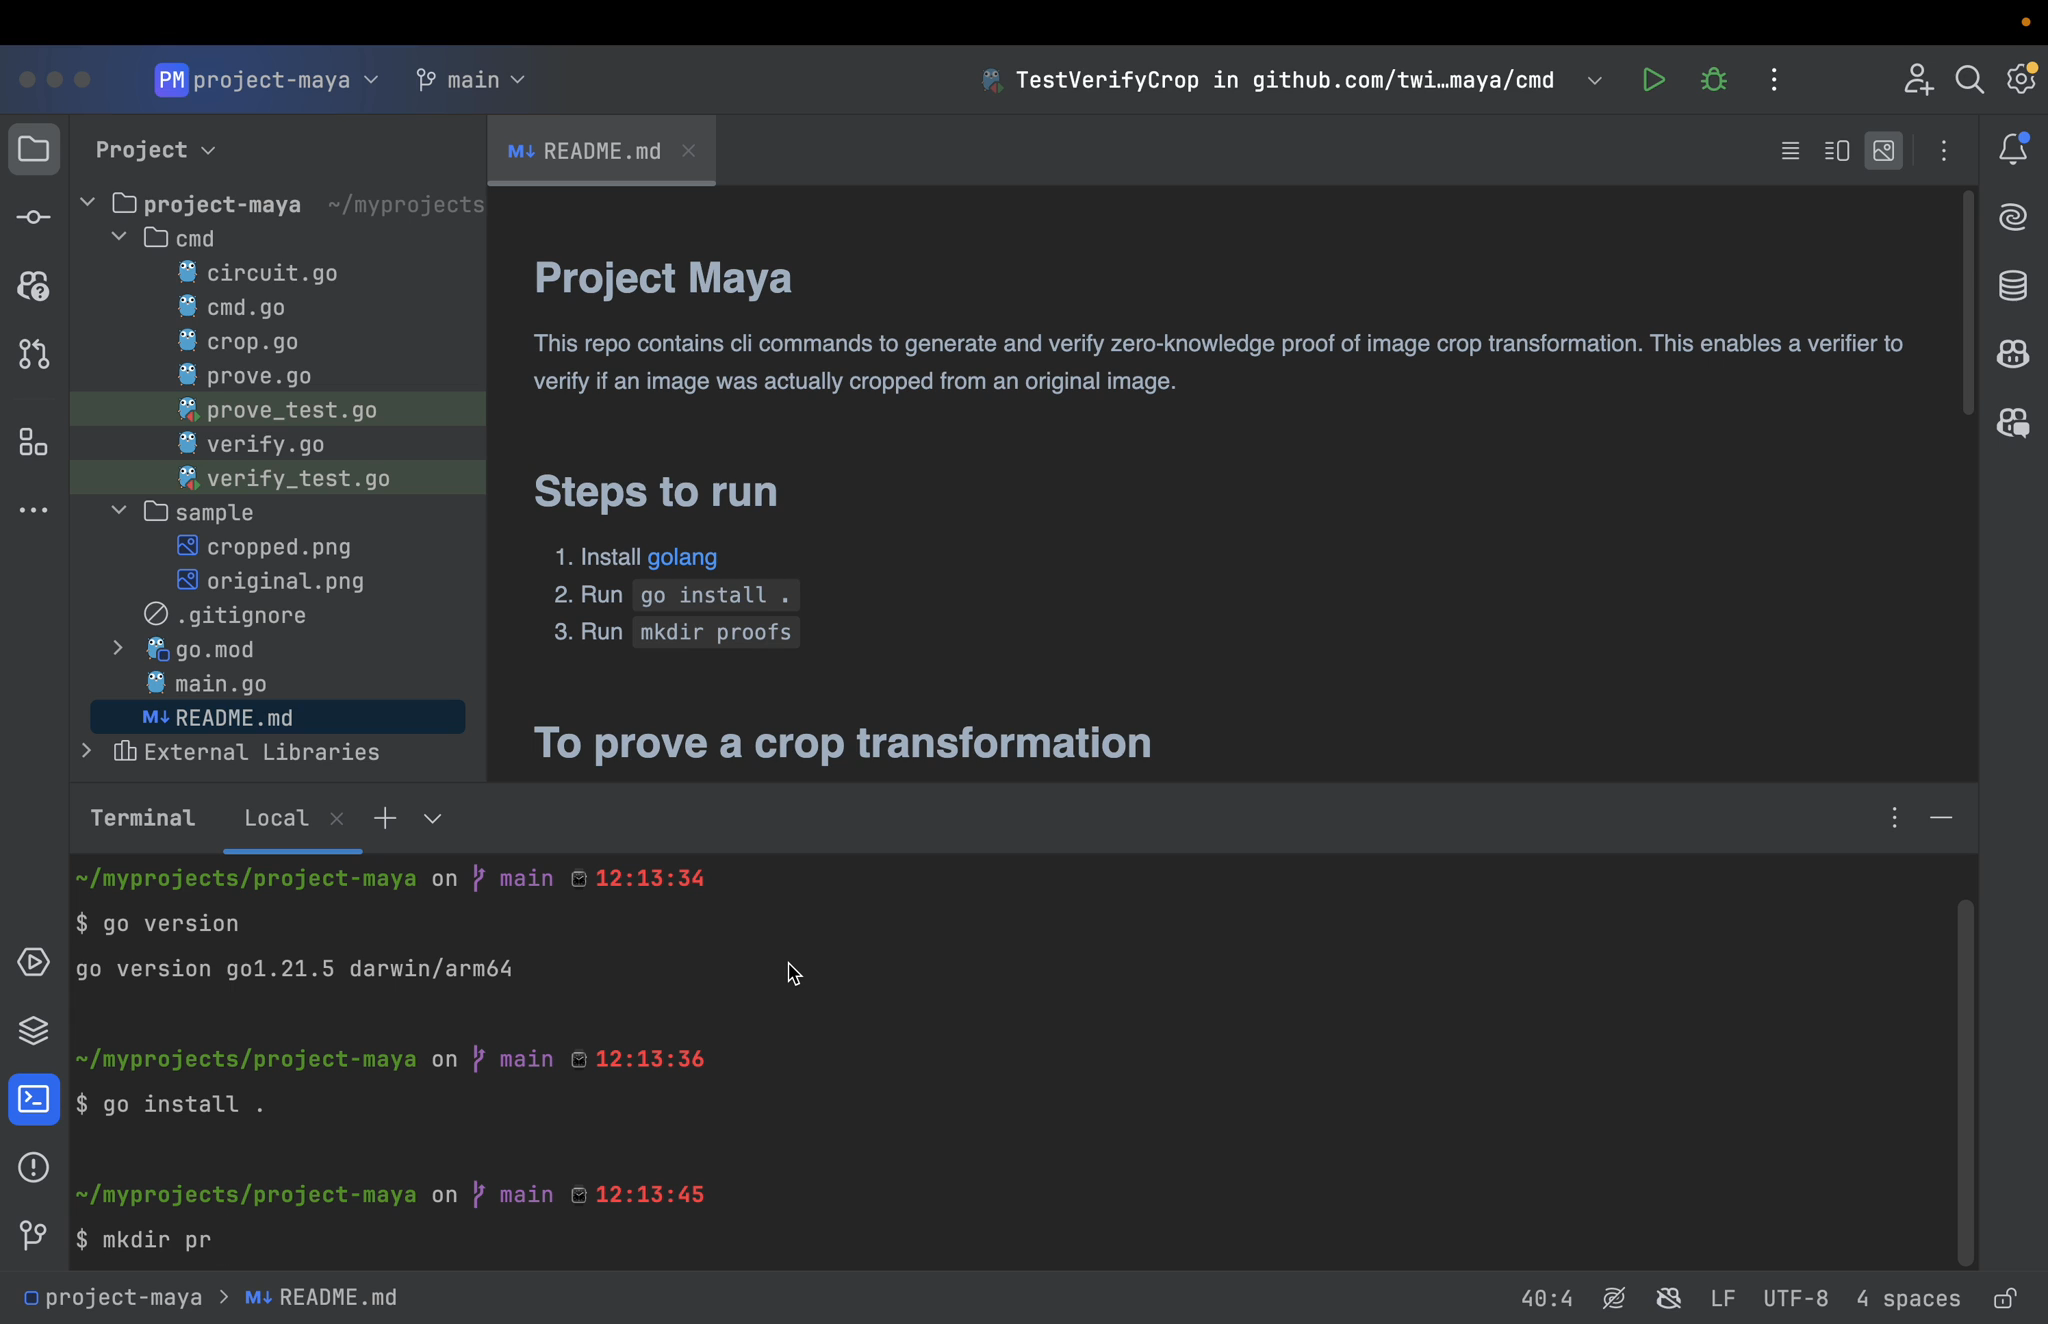2048x1324 pixels.
Task: Change UTF-8 file encoding
Action: pyautogui.click(x=1796, y=1298)
